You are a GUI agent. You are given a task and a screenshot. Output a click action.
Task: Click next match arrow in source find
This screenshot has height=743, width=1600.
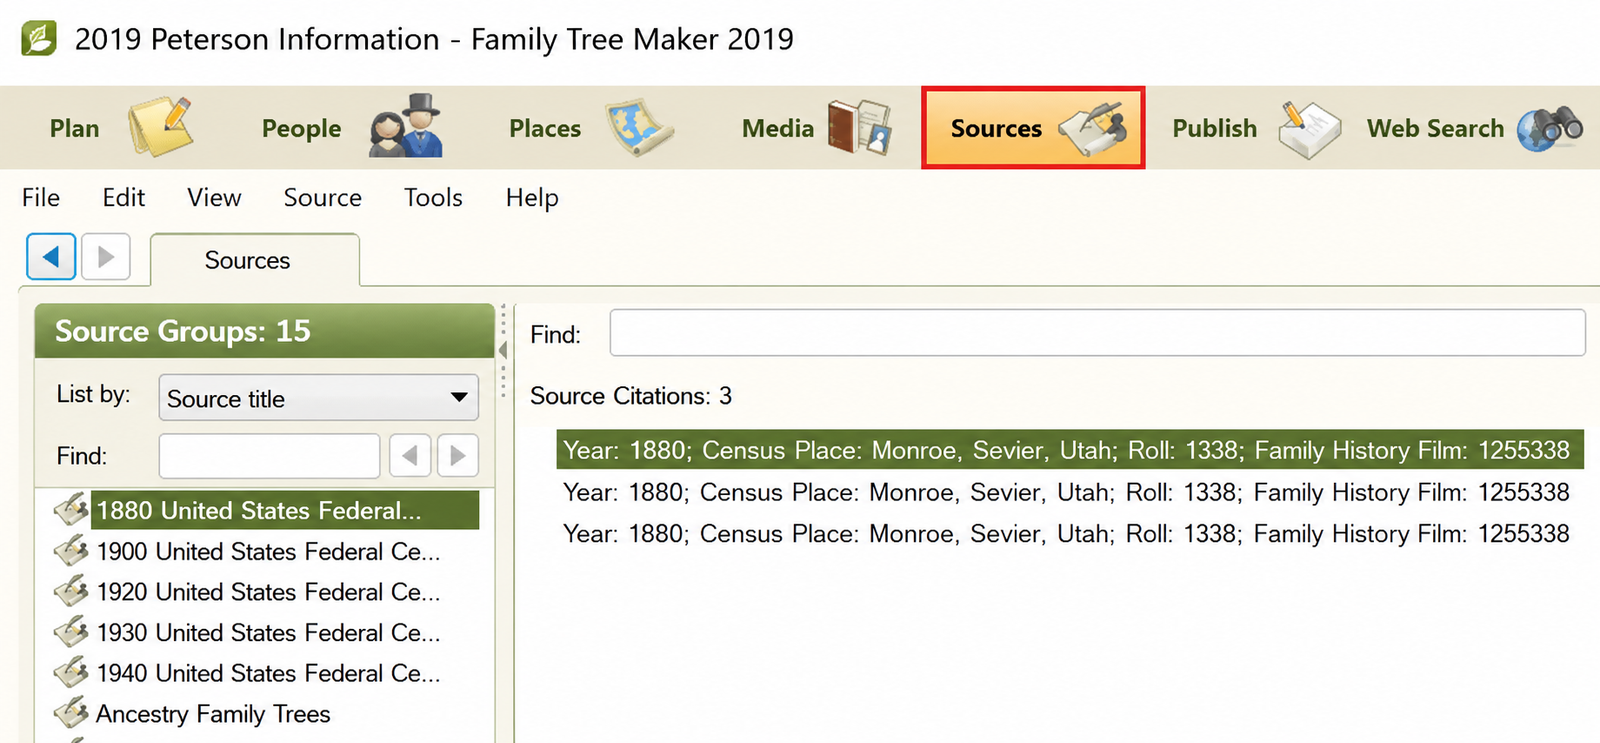[x=458, y=456]
